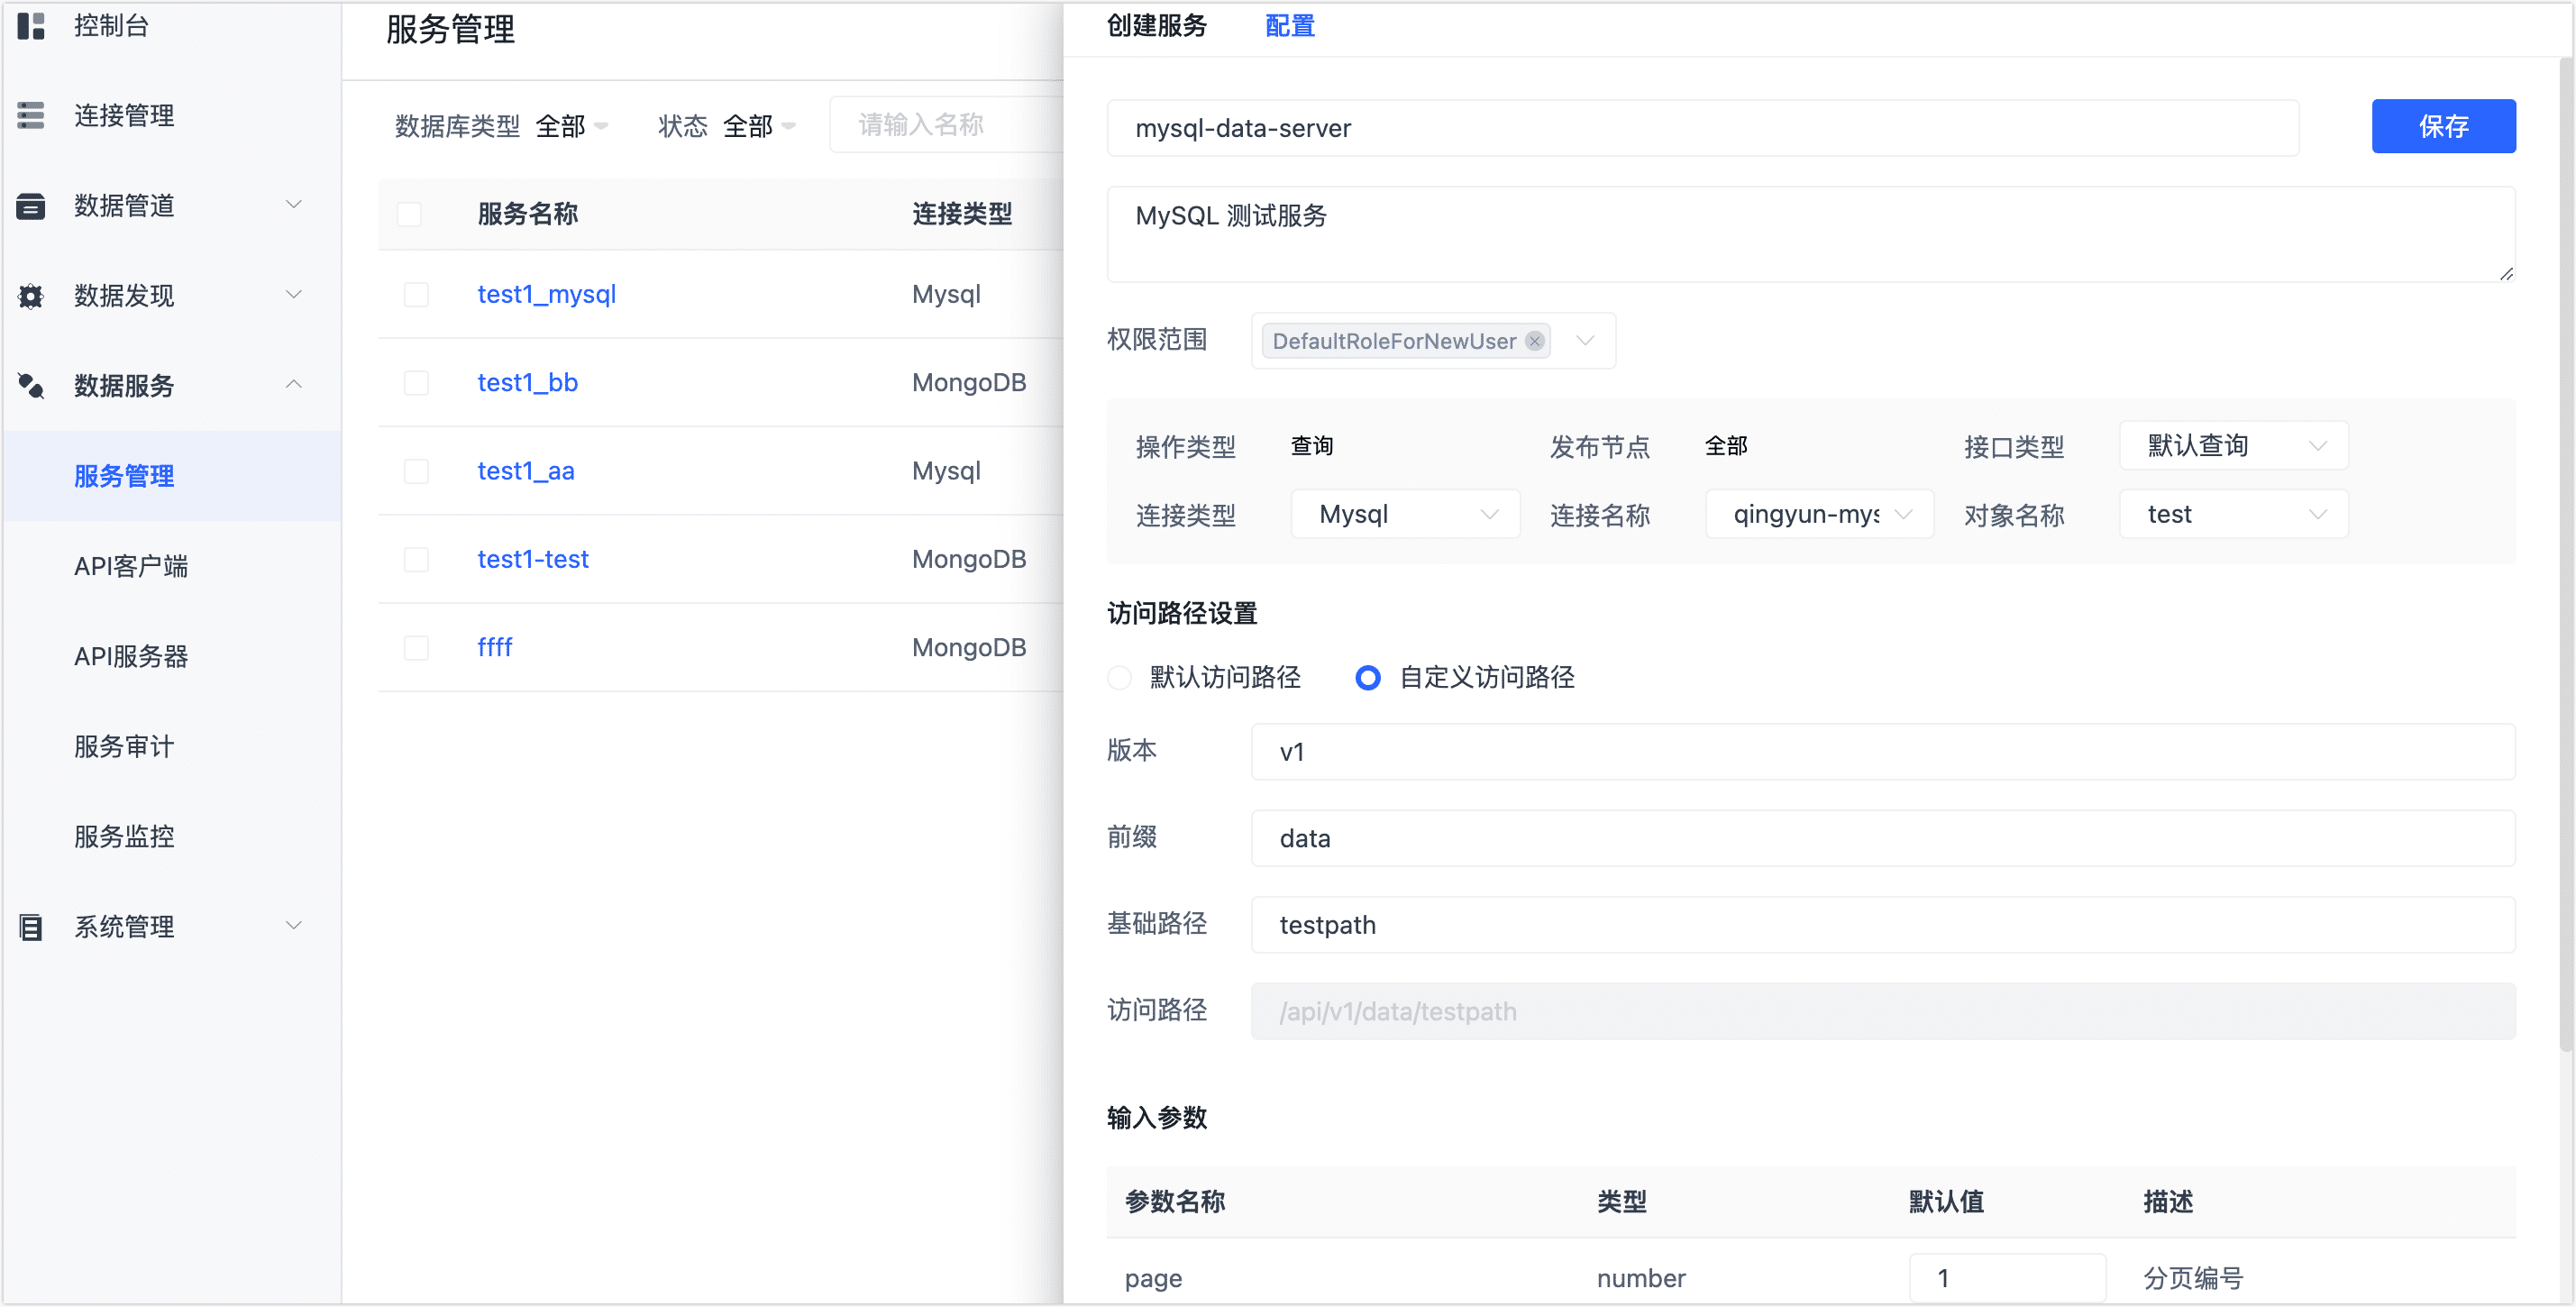Click the 基础路径 testpath input field
This screenshot has width=2576, height=1307.
point(1882,925)
